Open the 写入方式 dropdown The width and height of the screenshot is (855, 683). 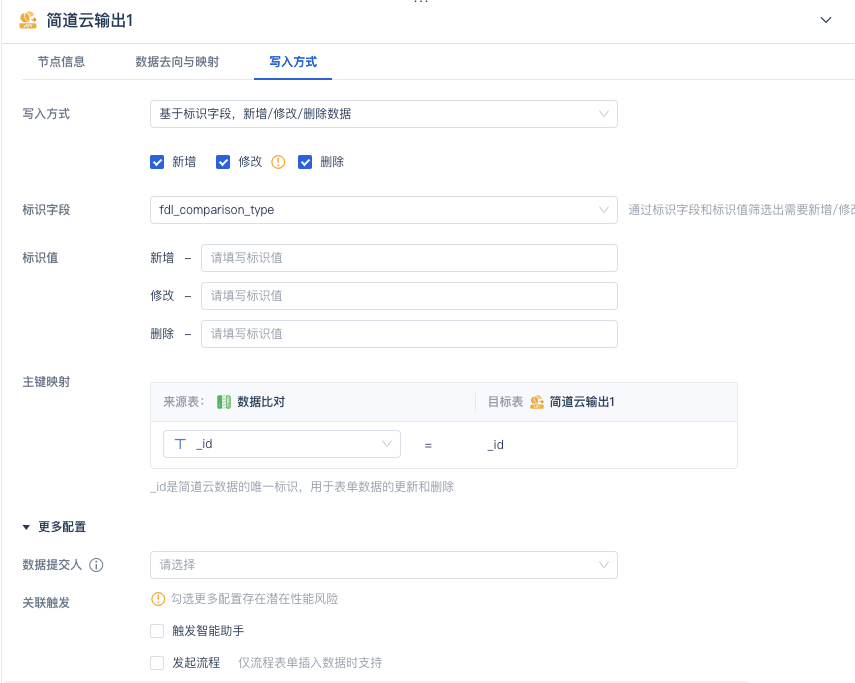(x=384, y=114)
